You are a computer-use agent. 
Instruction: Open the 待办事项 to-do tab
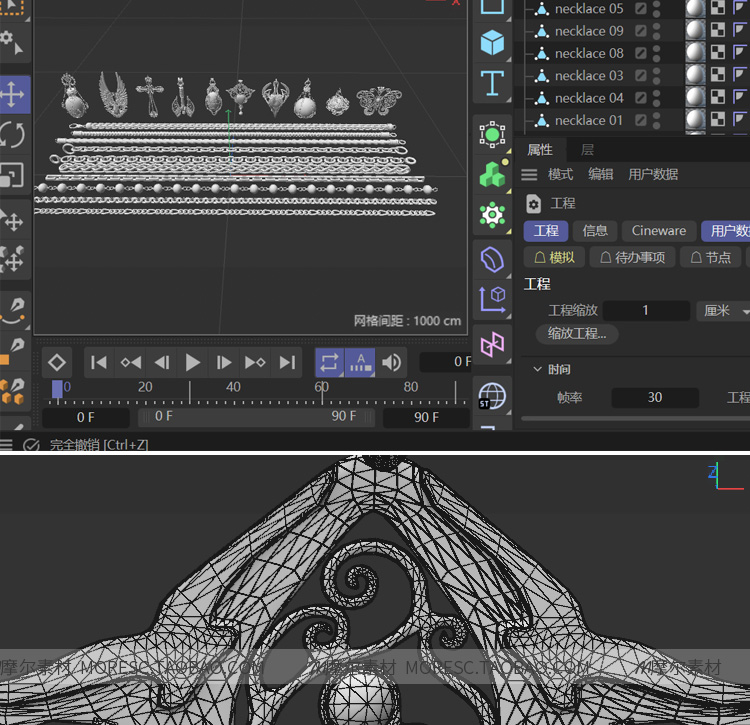pyautogui.click(x=632, y=257)
